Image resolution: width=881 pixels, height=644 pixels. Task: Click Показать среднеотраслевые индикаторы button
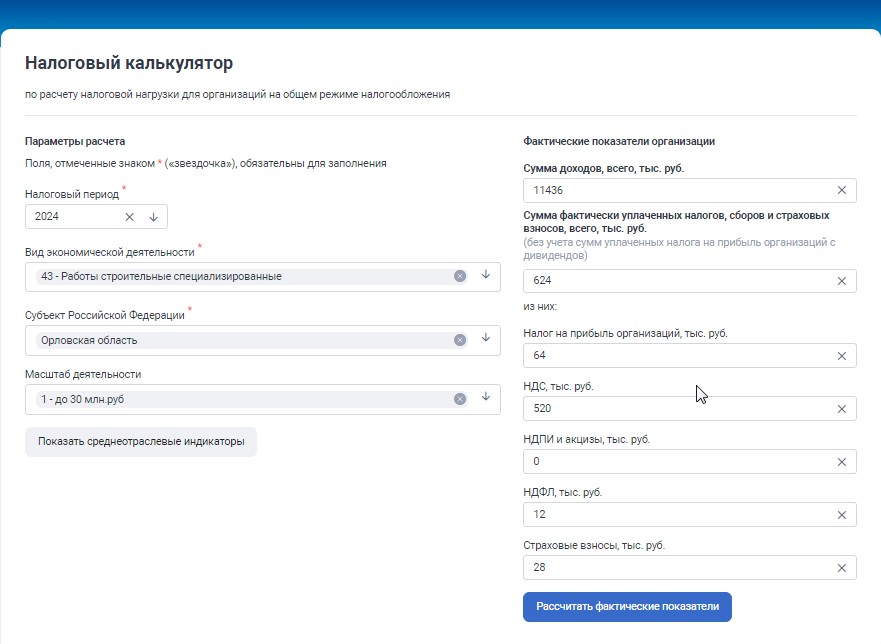pos(141,441)
